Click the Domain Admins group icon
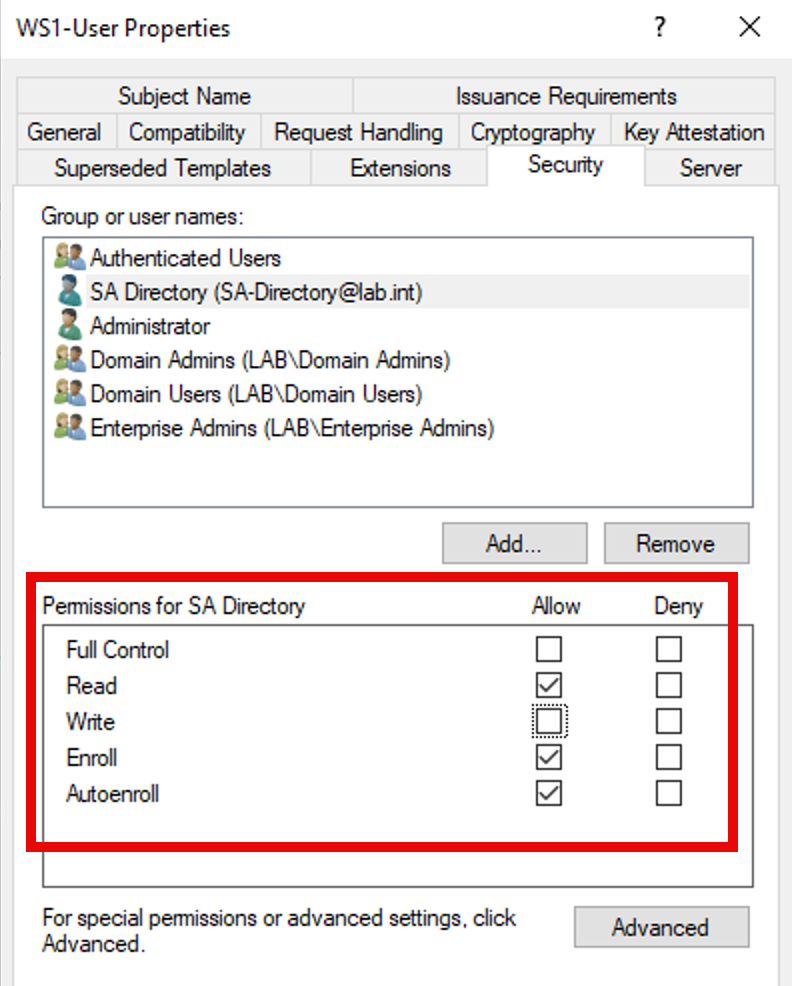 click(x=69, y=360)
